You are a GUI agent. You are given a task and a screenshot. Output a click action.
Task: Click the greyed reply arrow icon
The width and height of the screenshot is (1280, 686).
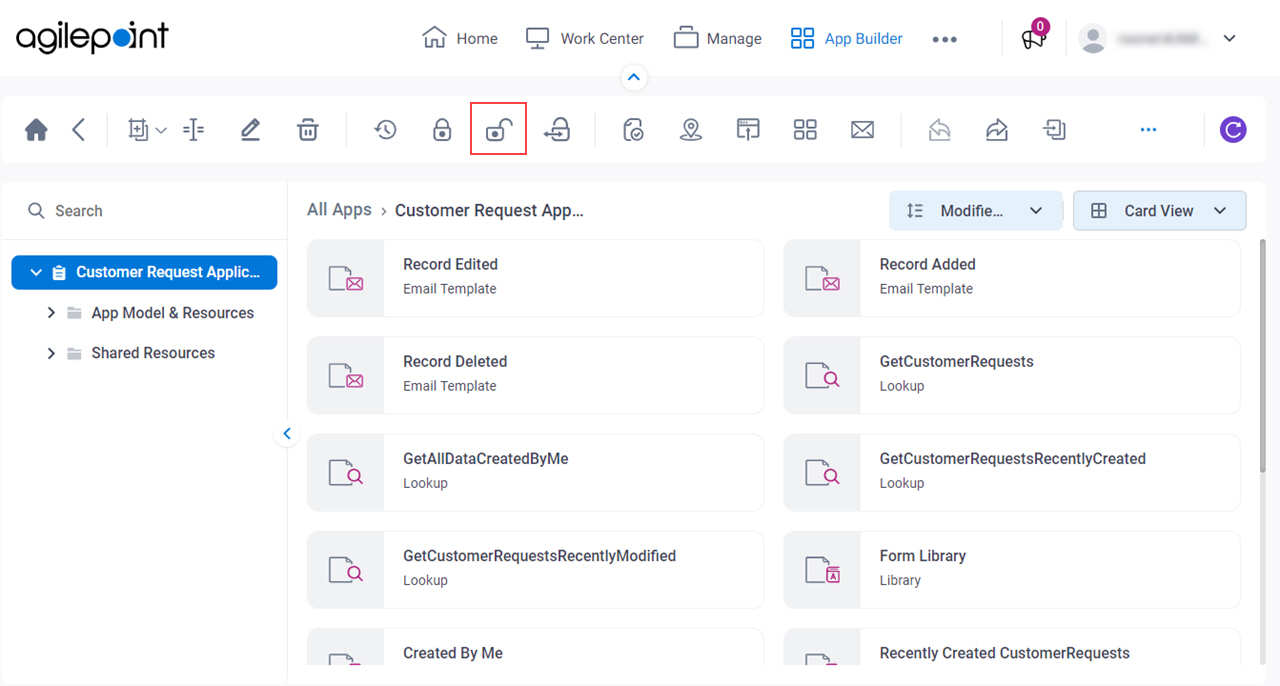[x=939, y=130]
